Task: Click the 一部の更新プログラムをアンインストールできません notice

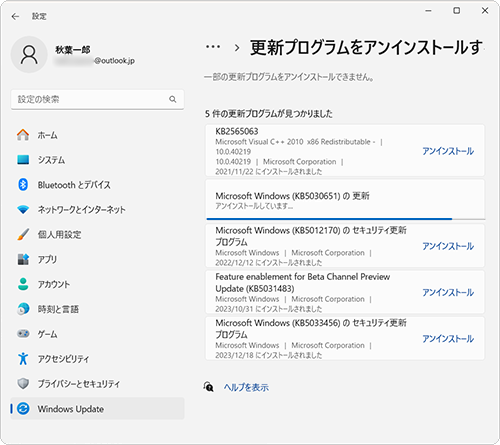Action: (289, 77)
